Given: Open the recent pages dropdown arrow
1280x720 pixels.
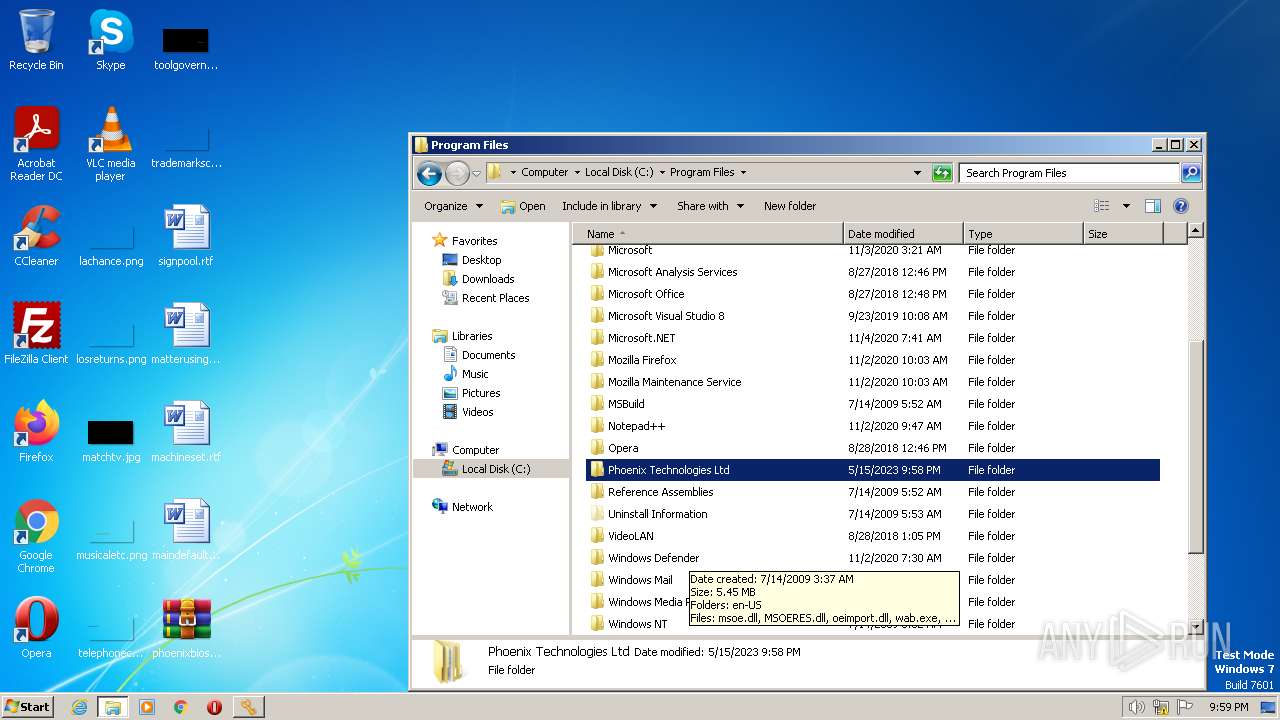Looking at the screenshot, I should [x=477, y=173].
